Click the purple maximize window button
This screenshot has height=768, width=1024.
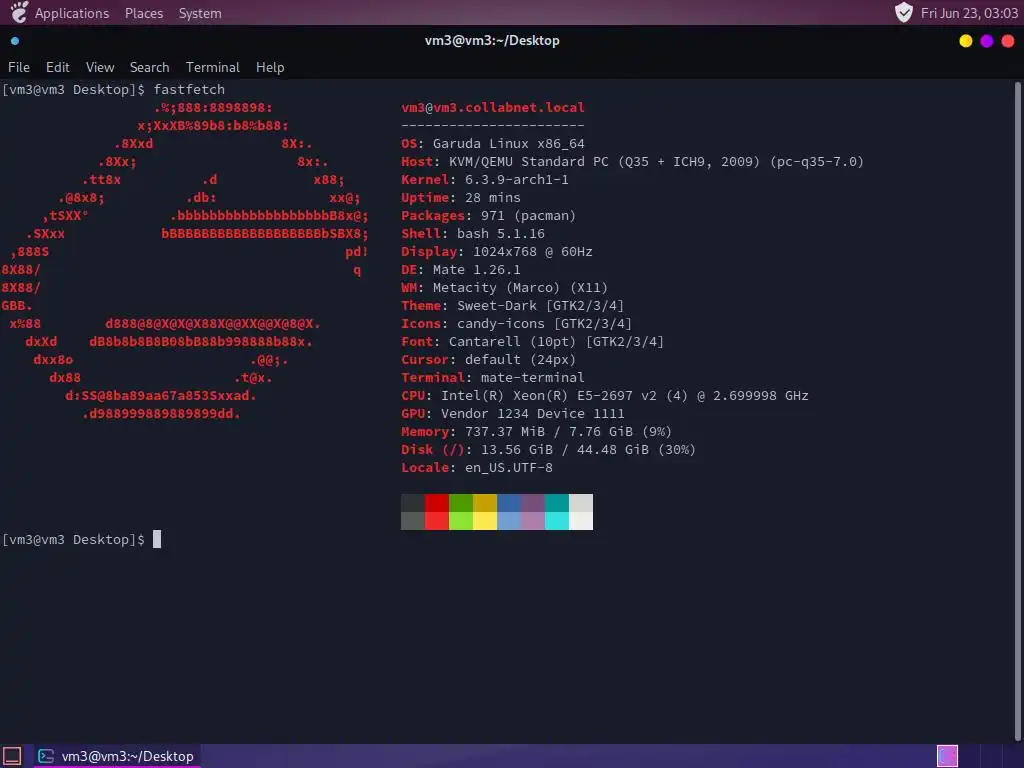(x=987, y=40)
